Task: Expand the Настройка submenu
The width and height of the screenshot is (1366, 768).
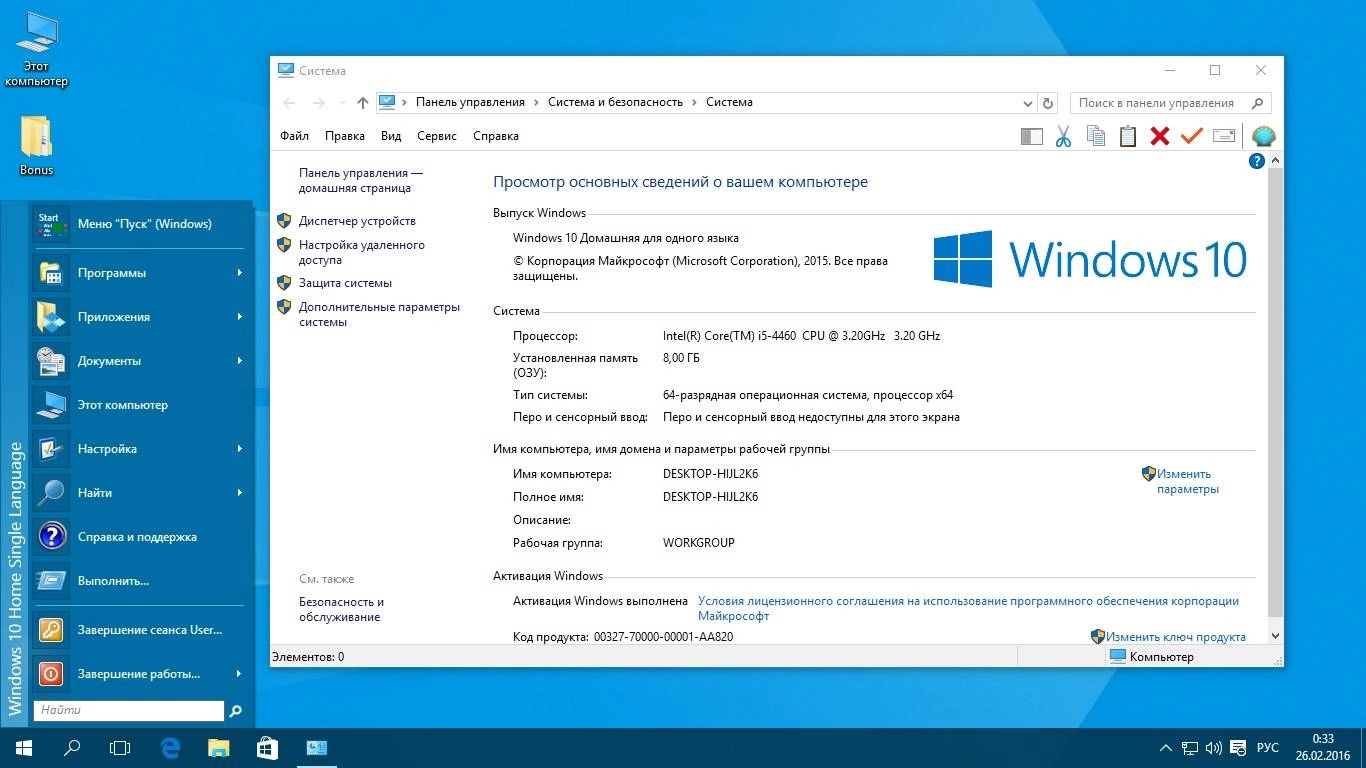Action: tap(240, 449)
